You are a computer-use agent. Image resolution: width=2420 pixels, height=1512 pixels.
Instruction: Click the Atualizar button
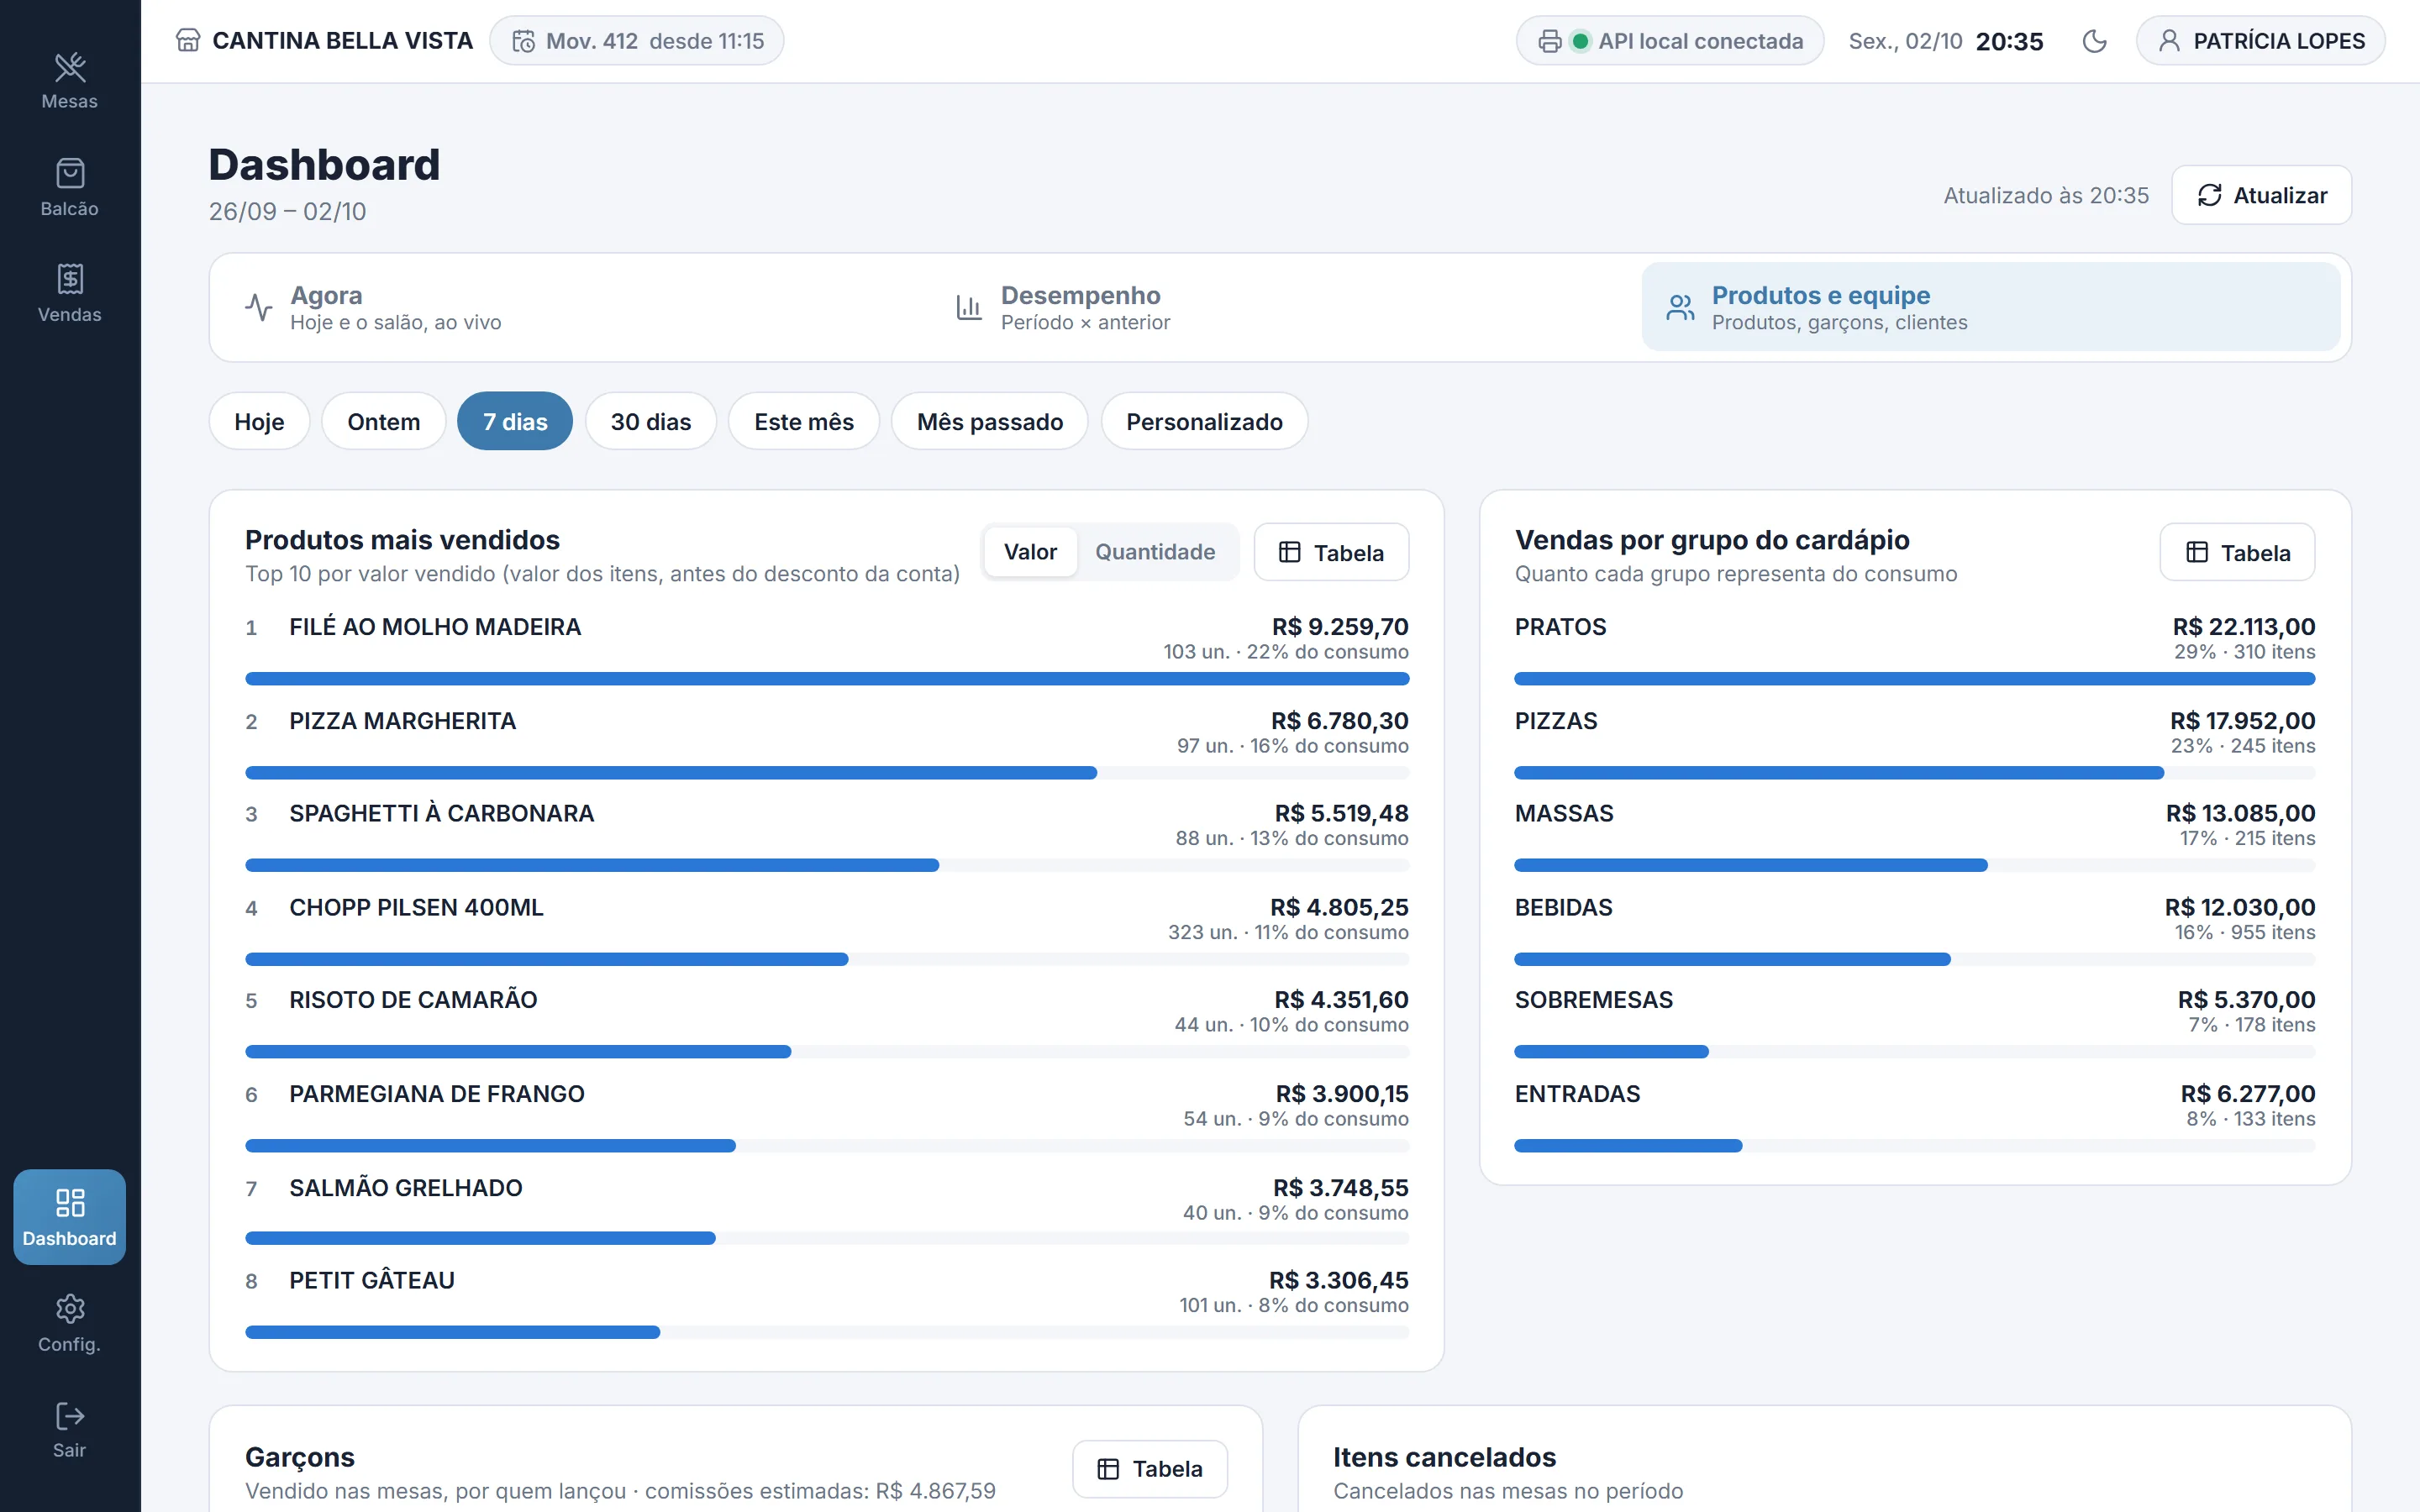(x=2261, y=195)
